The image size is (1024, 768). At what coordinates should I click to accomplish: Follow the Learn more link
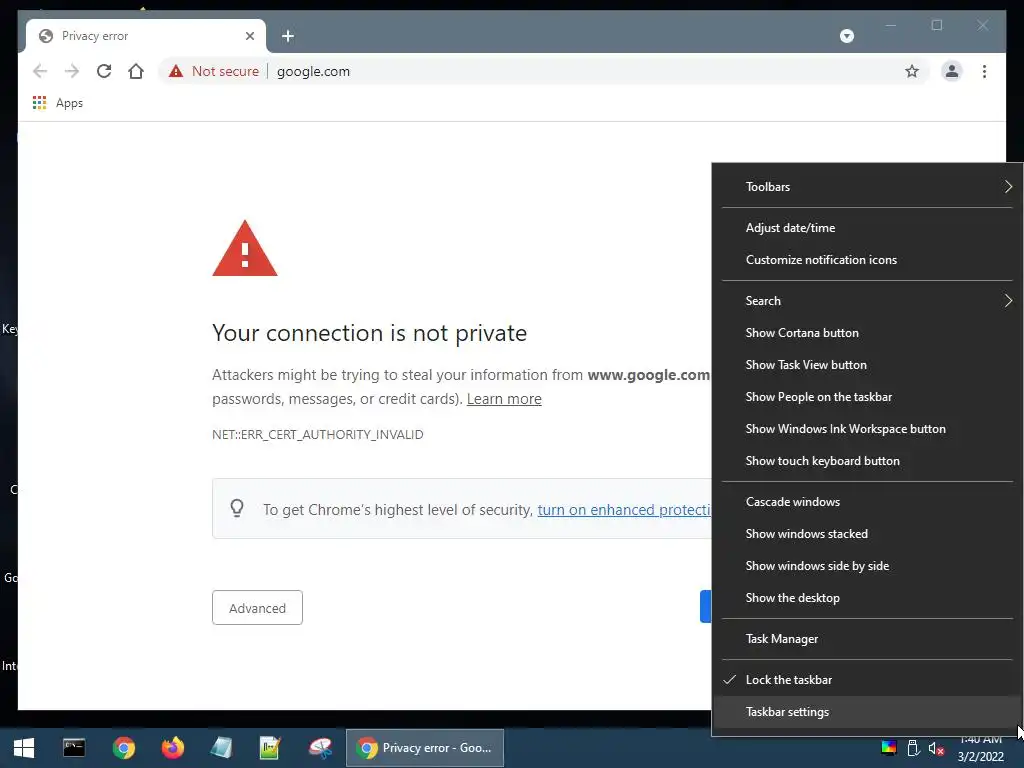pyautogui.click(x=504, y=399)
